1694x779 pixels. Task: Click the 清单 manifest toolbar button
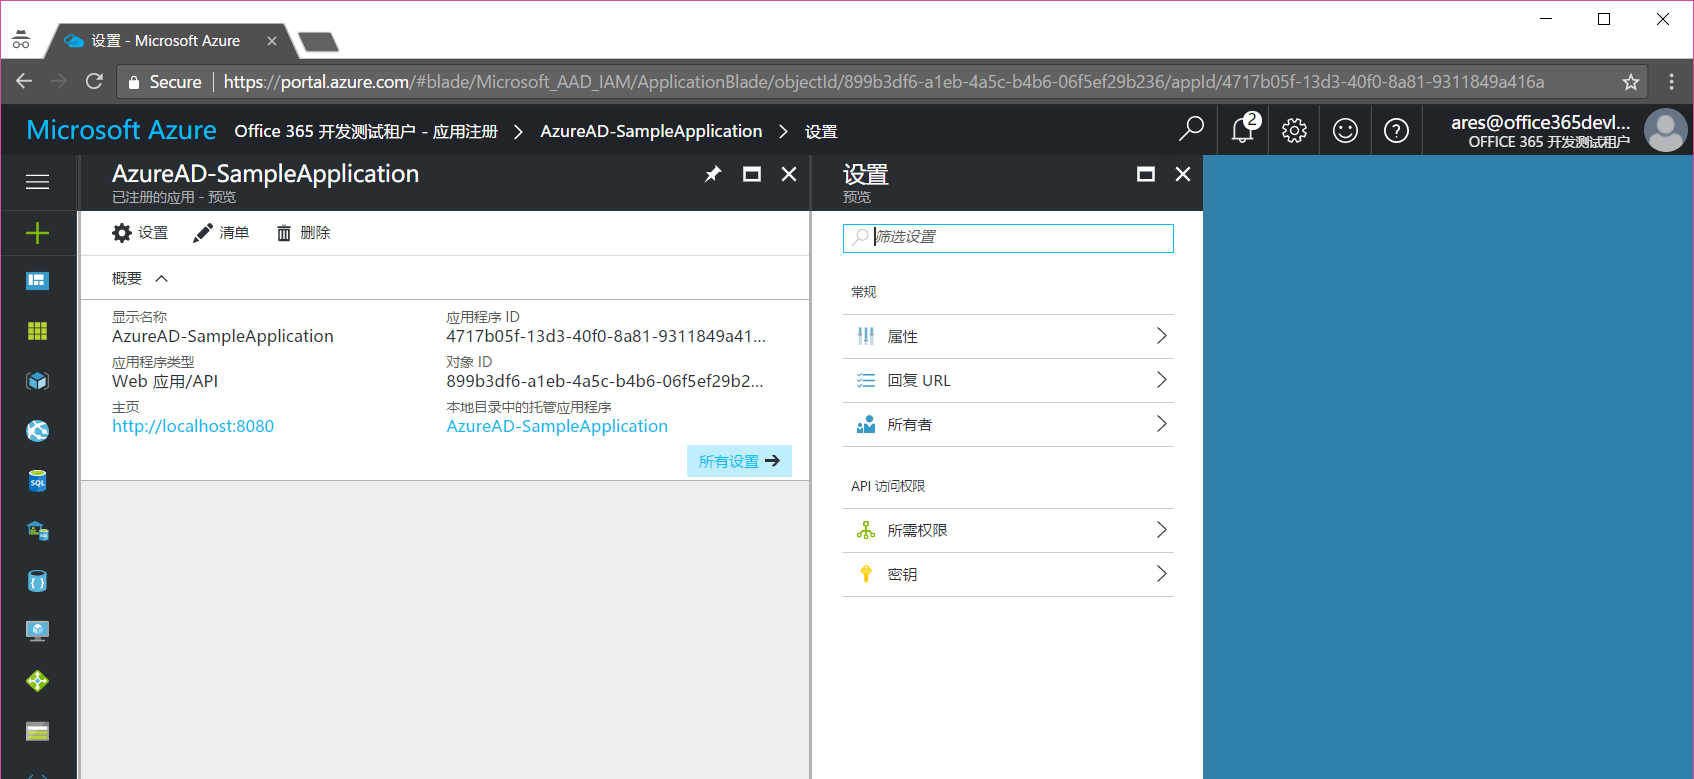coord(221,233)
